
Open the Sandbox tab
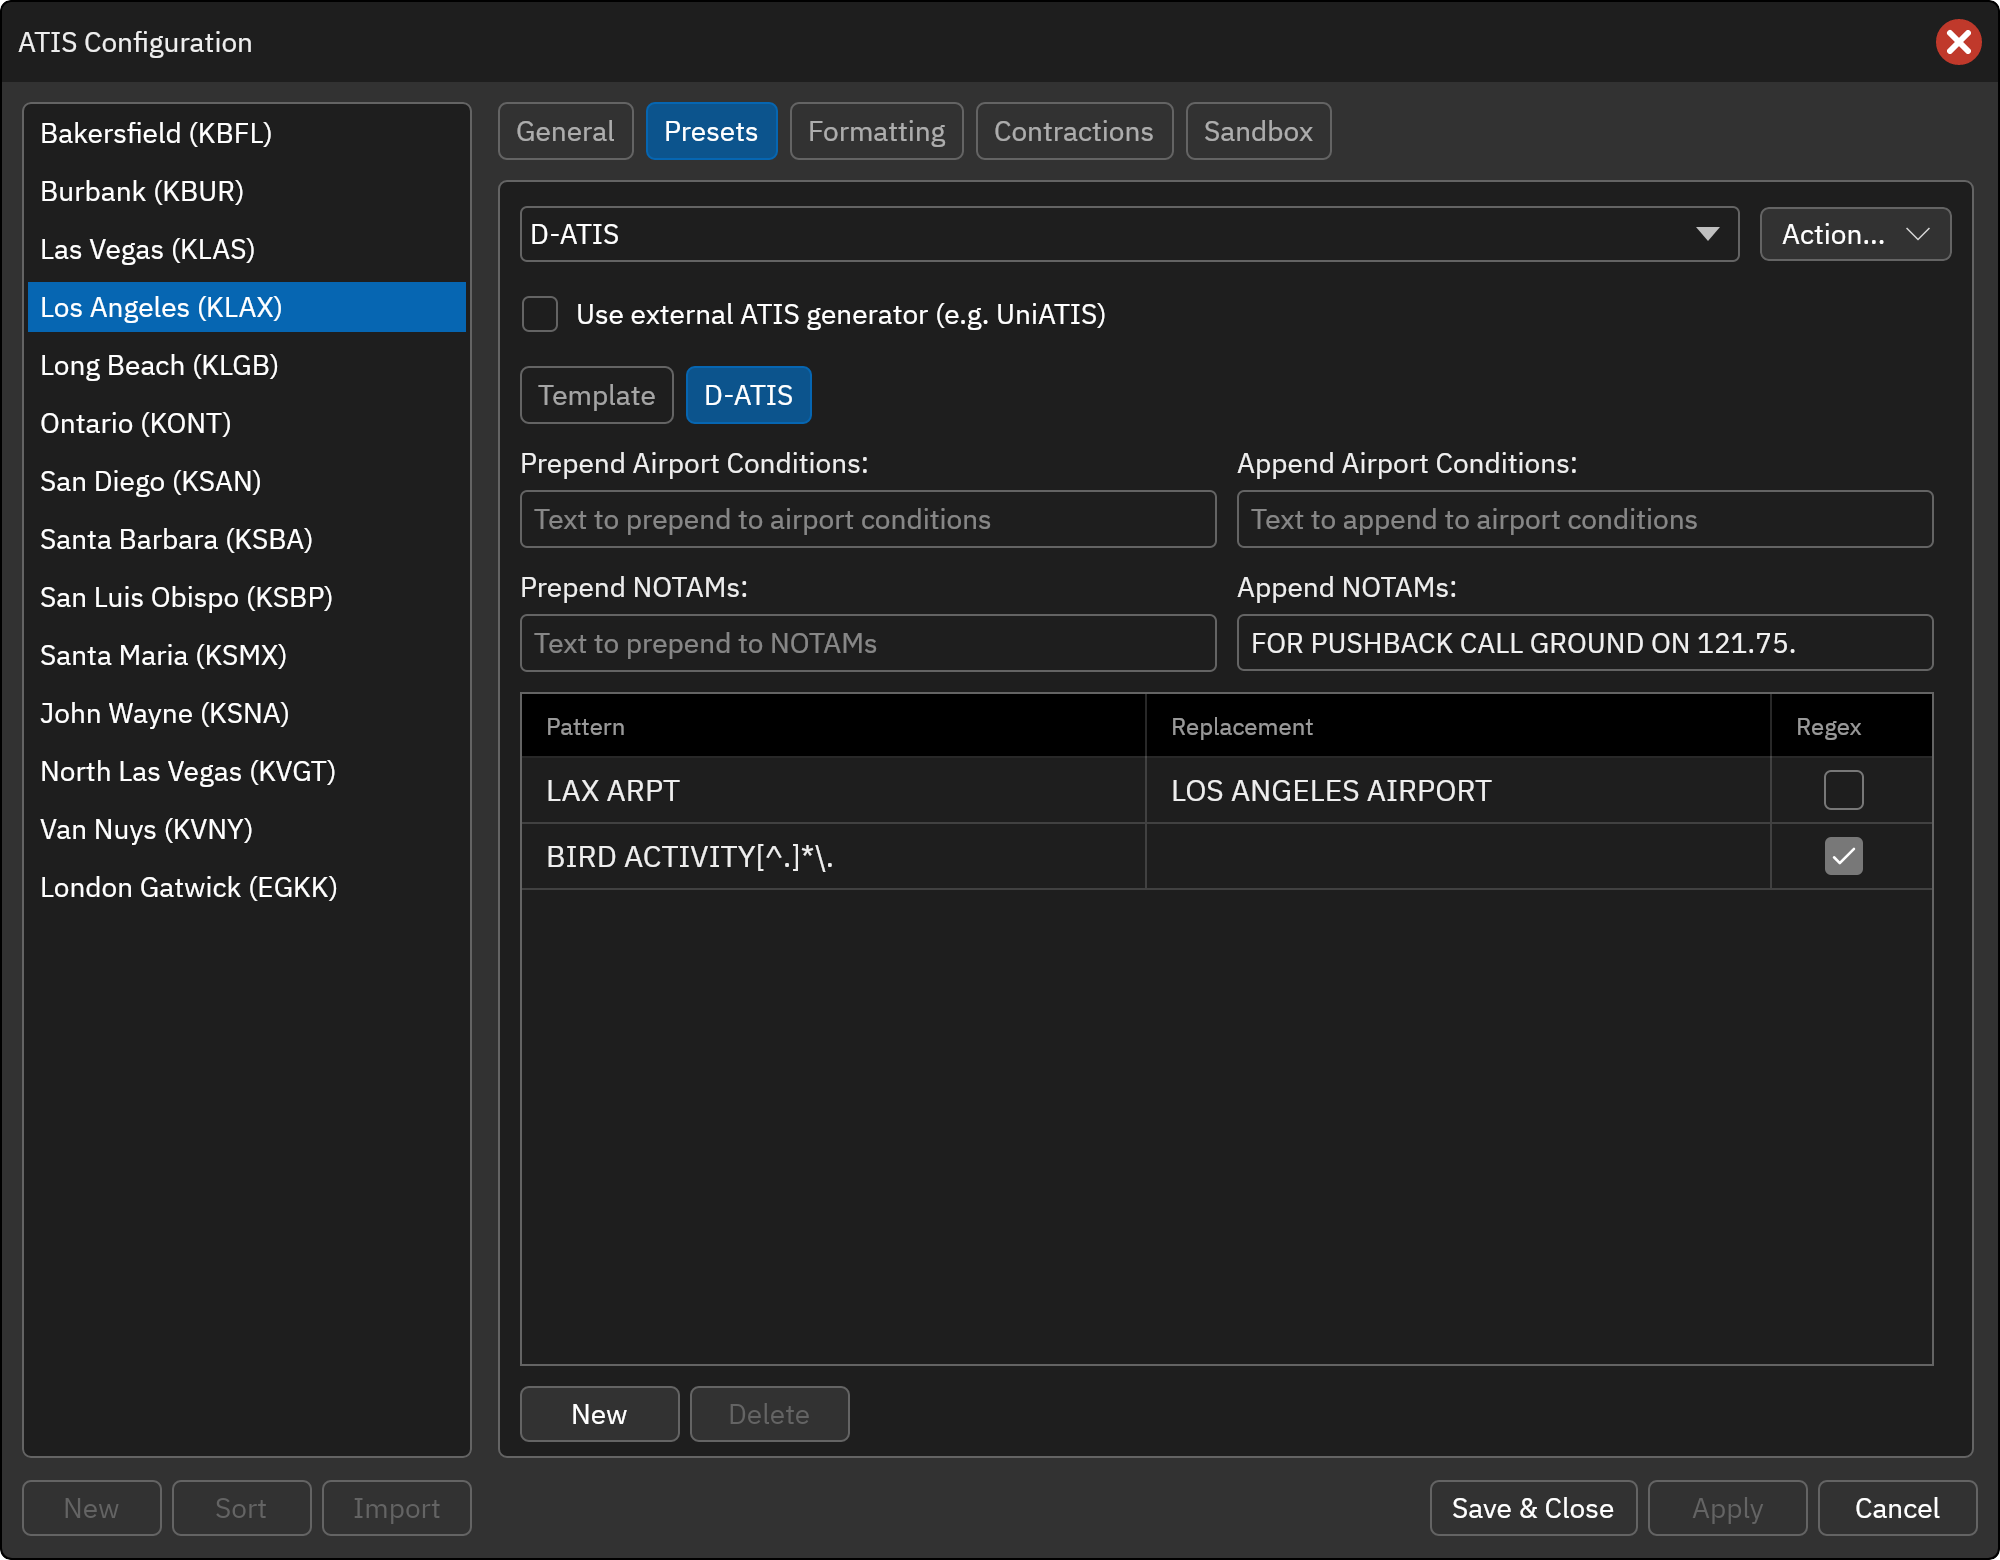tap(1258, 131)
